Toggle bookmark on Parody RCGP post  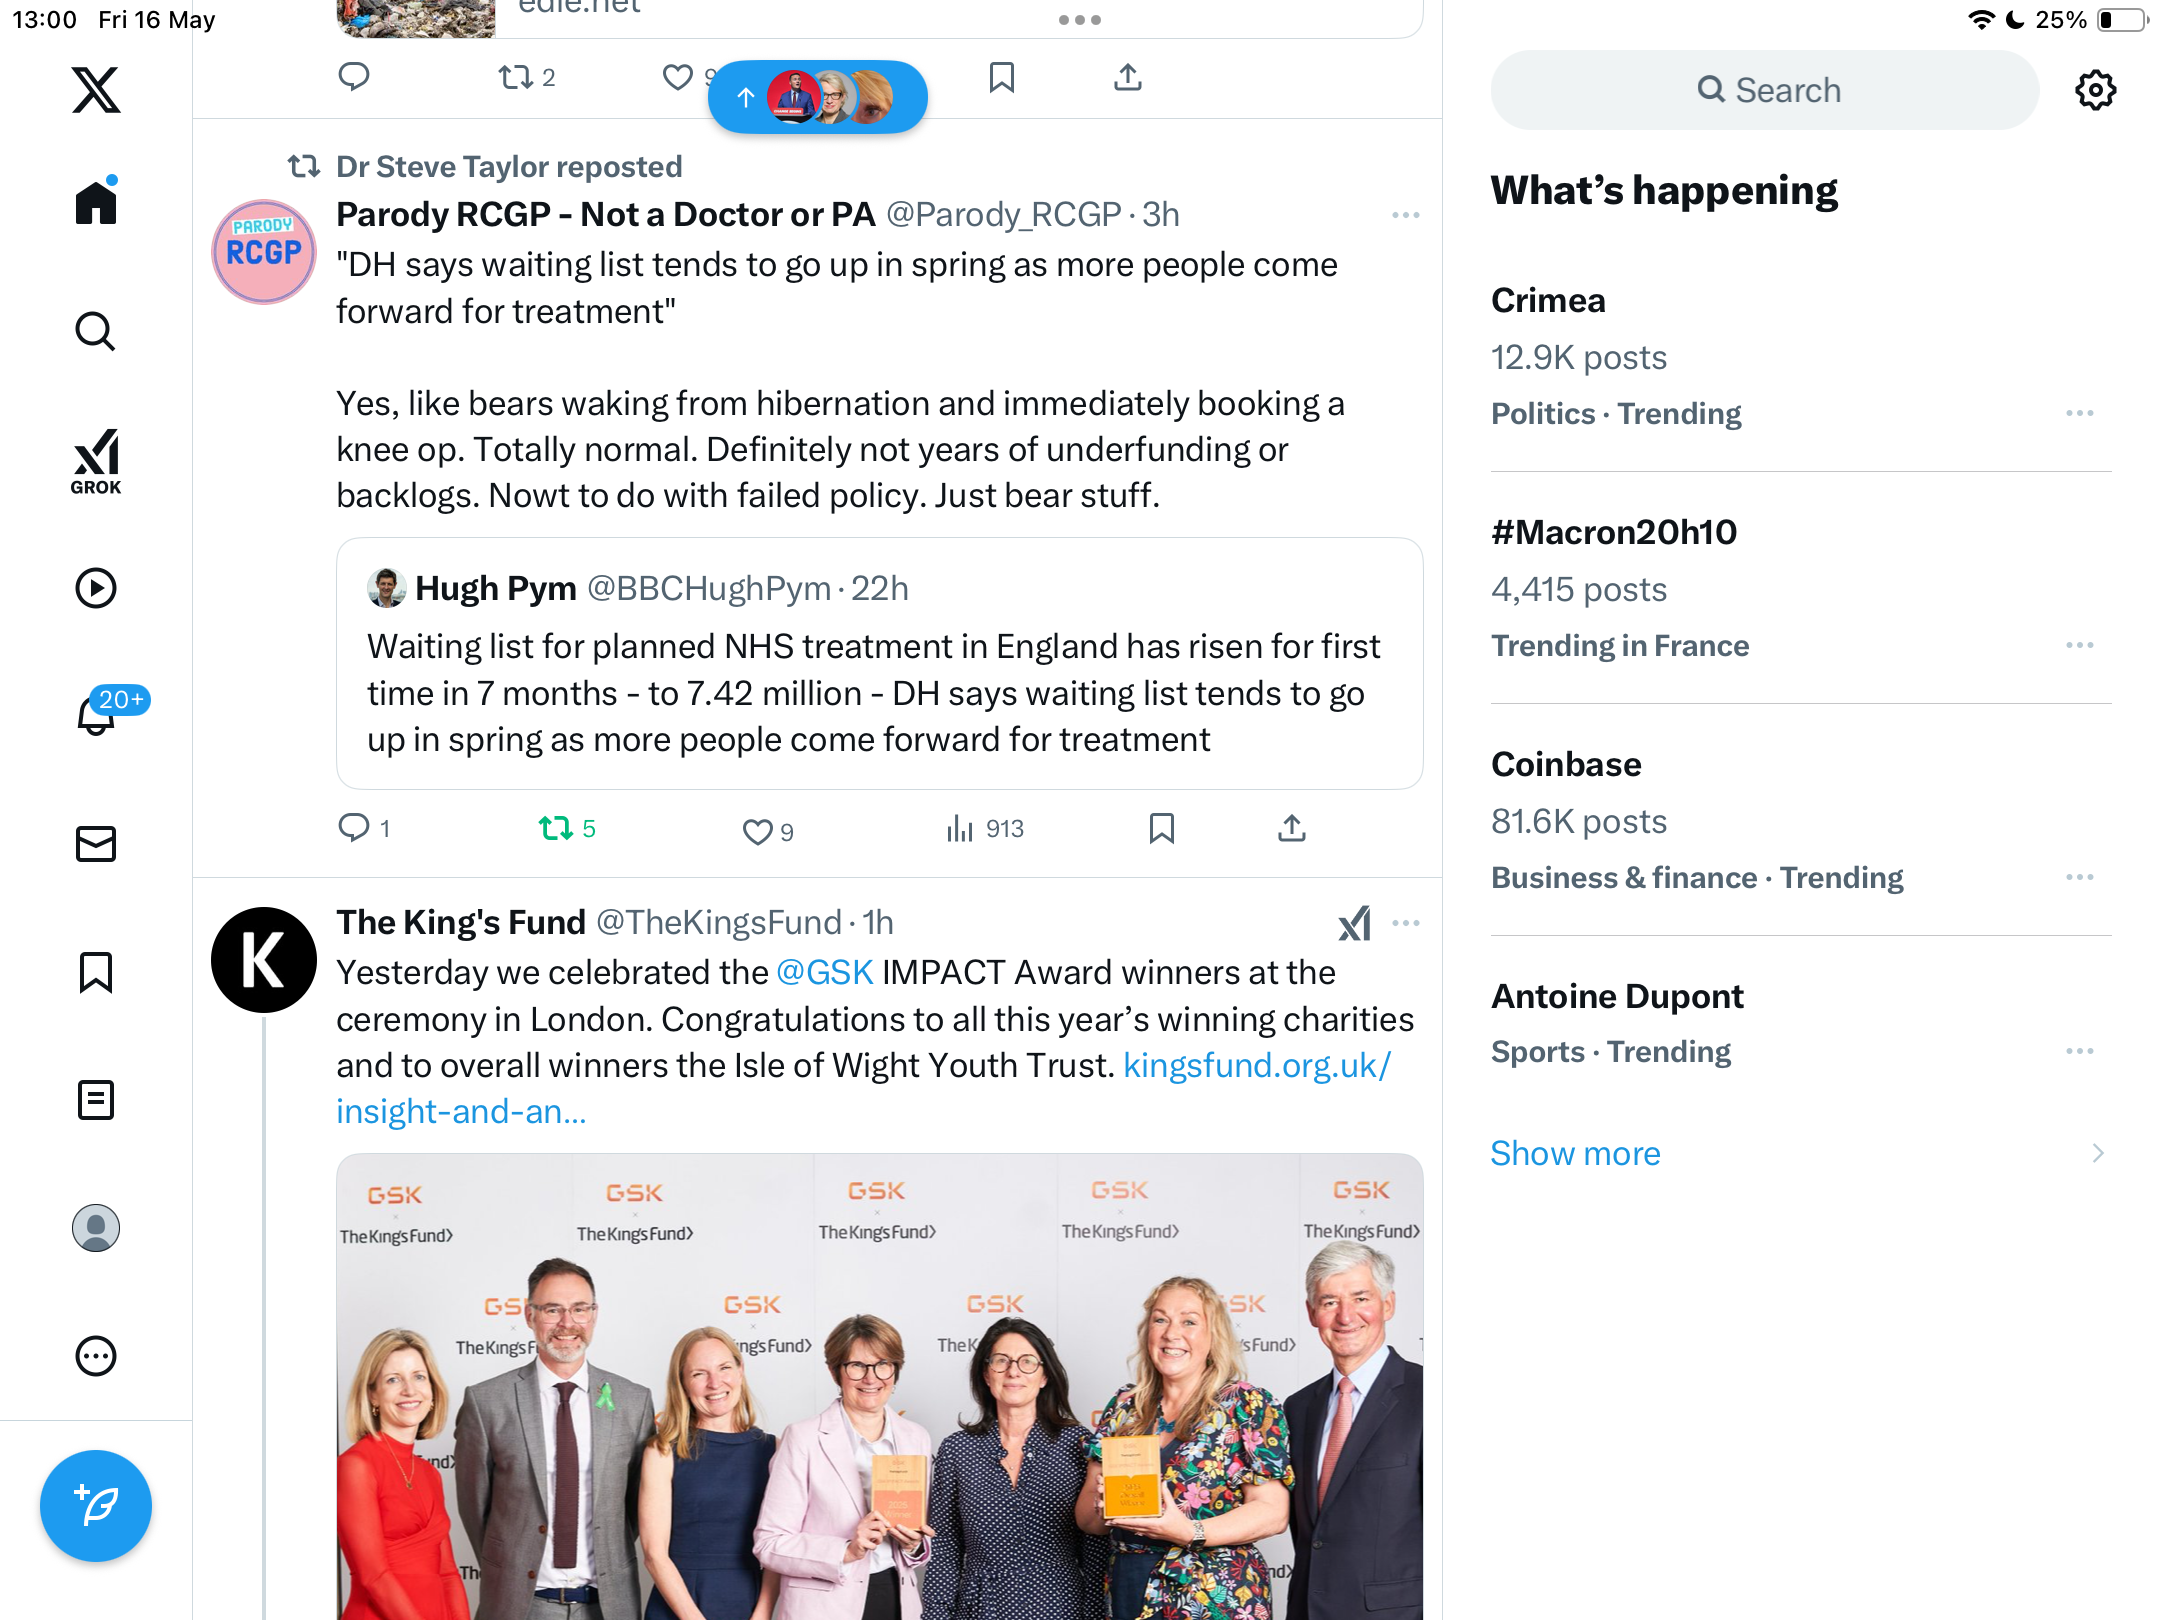tap(1162, 828)
